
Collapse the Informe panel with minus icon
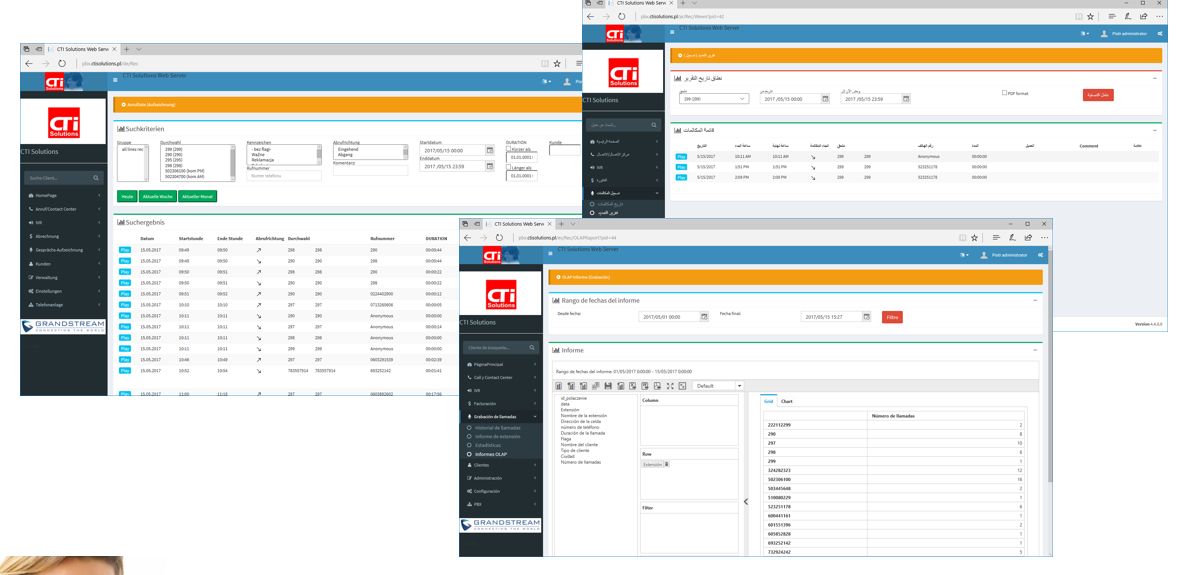click(1034, 350)
